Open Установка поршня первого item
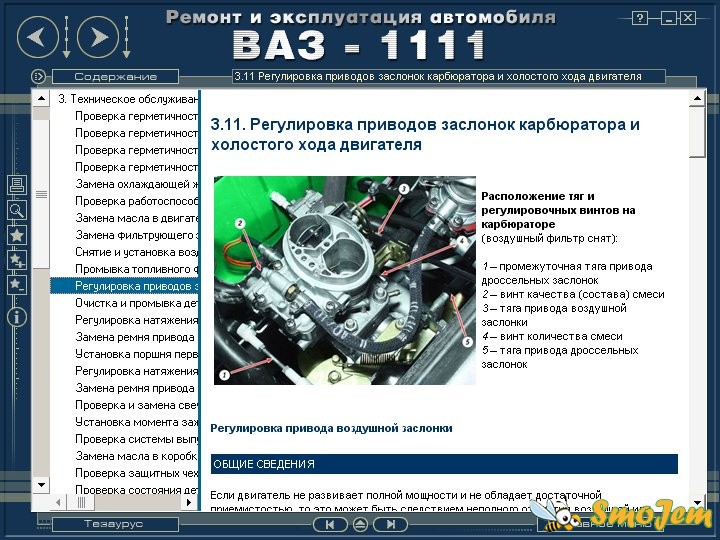This screenshot has height=540, width=720. click(x=137, y=354)
